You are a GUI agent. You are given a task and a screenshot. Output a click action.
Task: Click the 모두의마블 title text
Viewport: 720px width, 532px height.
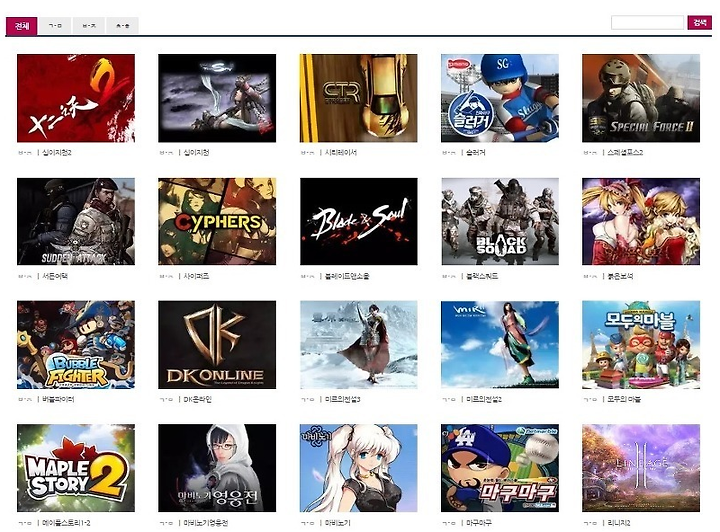pos(624,399)
